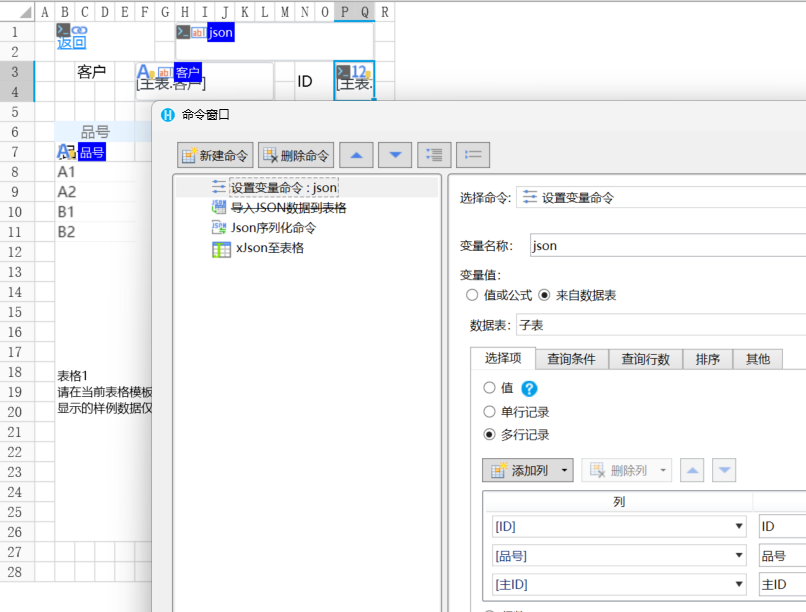Switch to the 查询条件 tab
This screenshot has height=612, width=806.
571,359
